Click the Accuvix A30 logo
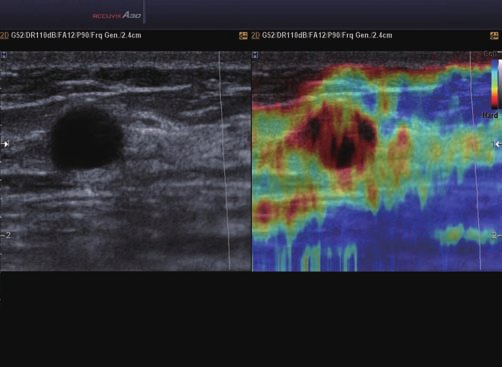Viewport: 502px width, 367px height. [117, 15]
